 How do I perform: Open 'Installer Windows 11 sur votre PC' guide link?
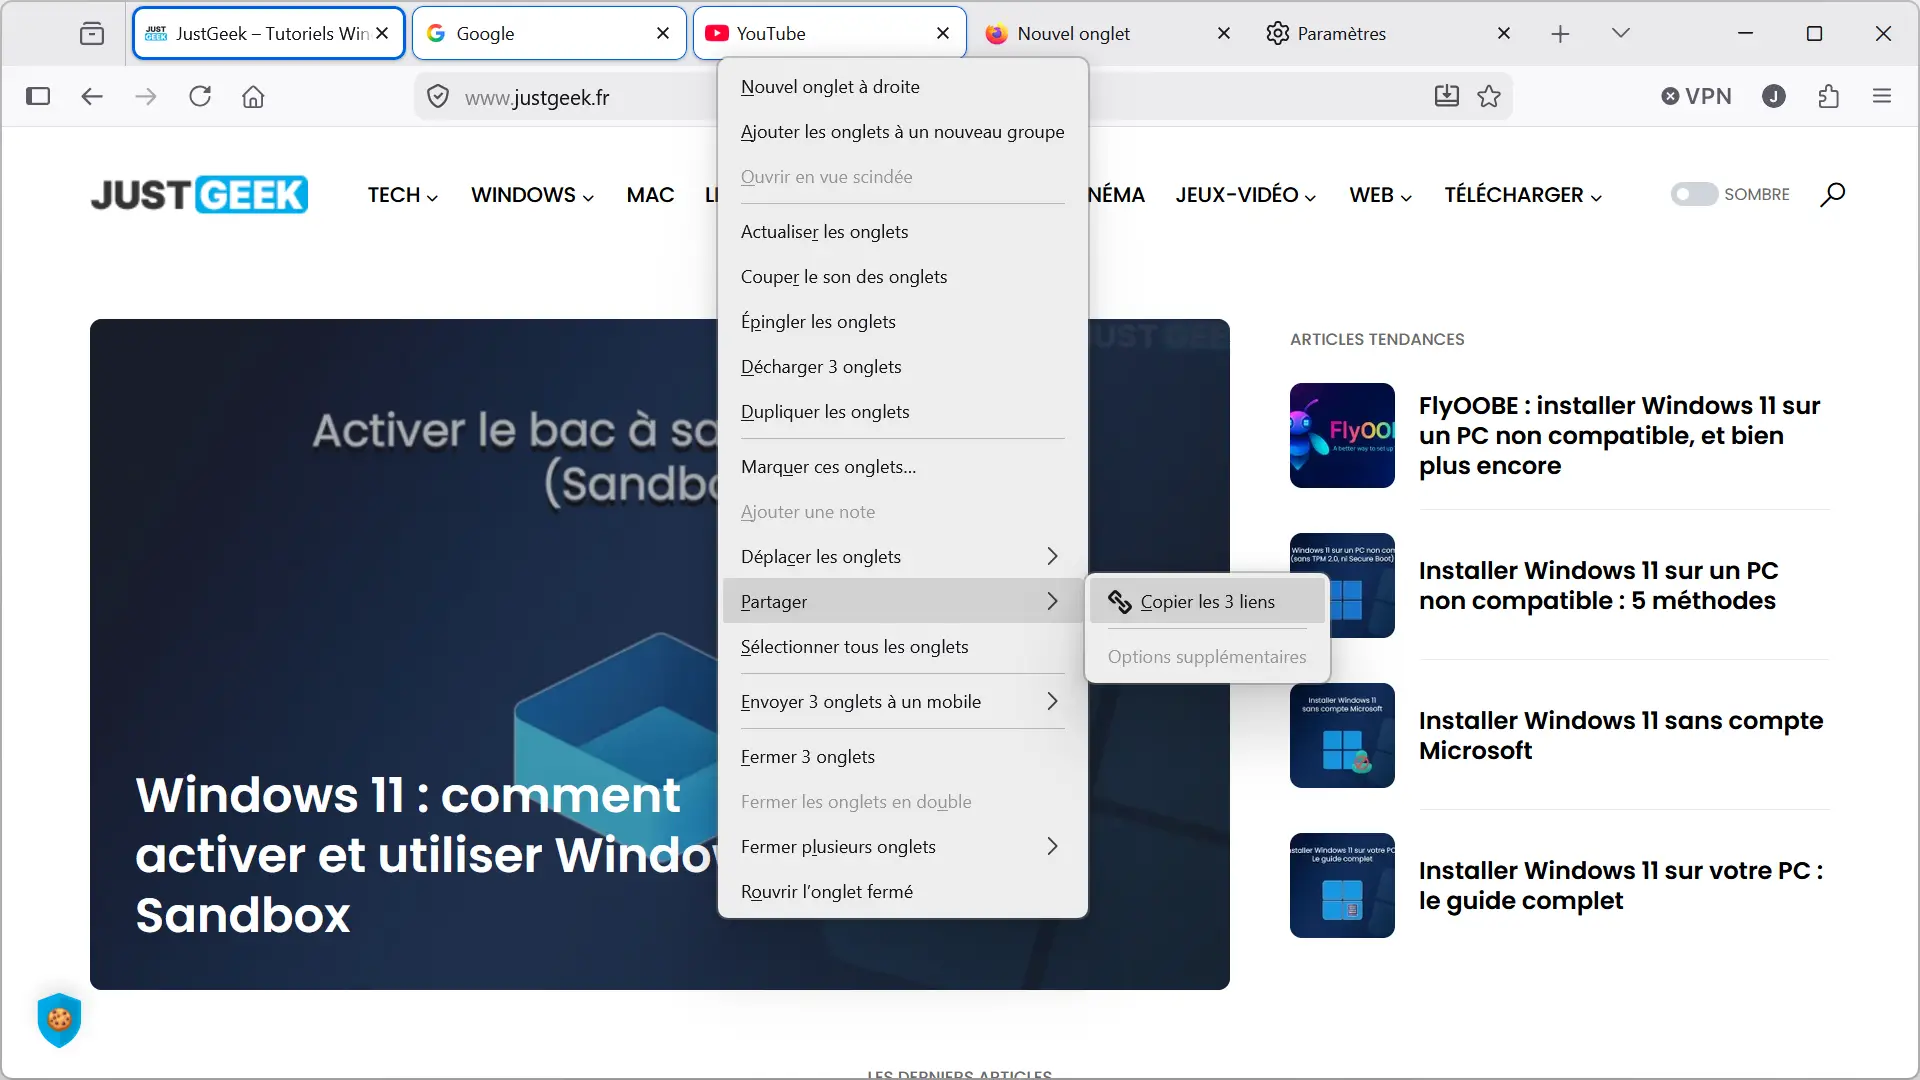point(1620,885)
